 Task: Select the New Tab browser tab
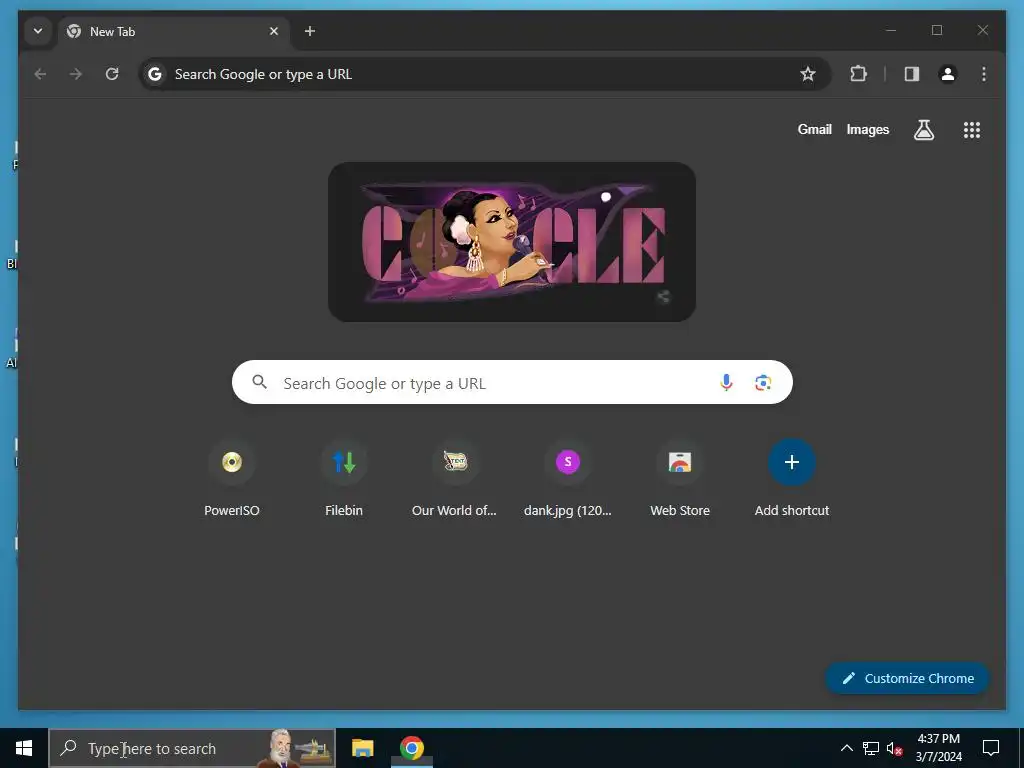174,31
